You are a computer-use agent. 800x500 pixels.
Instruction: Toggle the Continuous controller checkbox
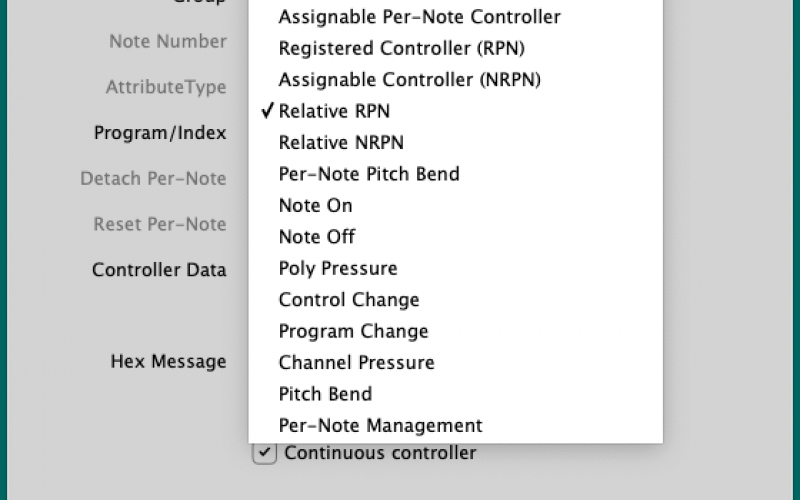click(x=264, y=454)
